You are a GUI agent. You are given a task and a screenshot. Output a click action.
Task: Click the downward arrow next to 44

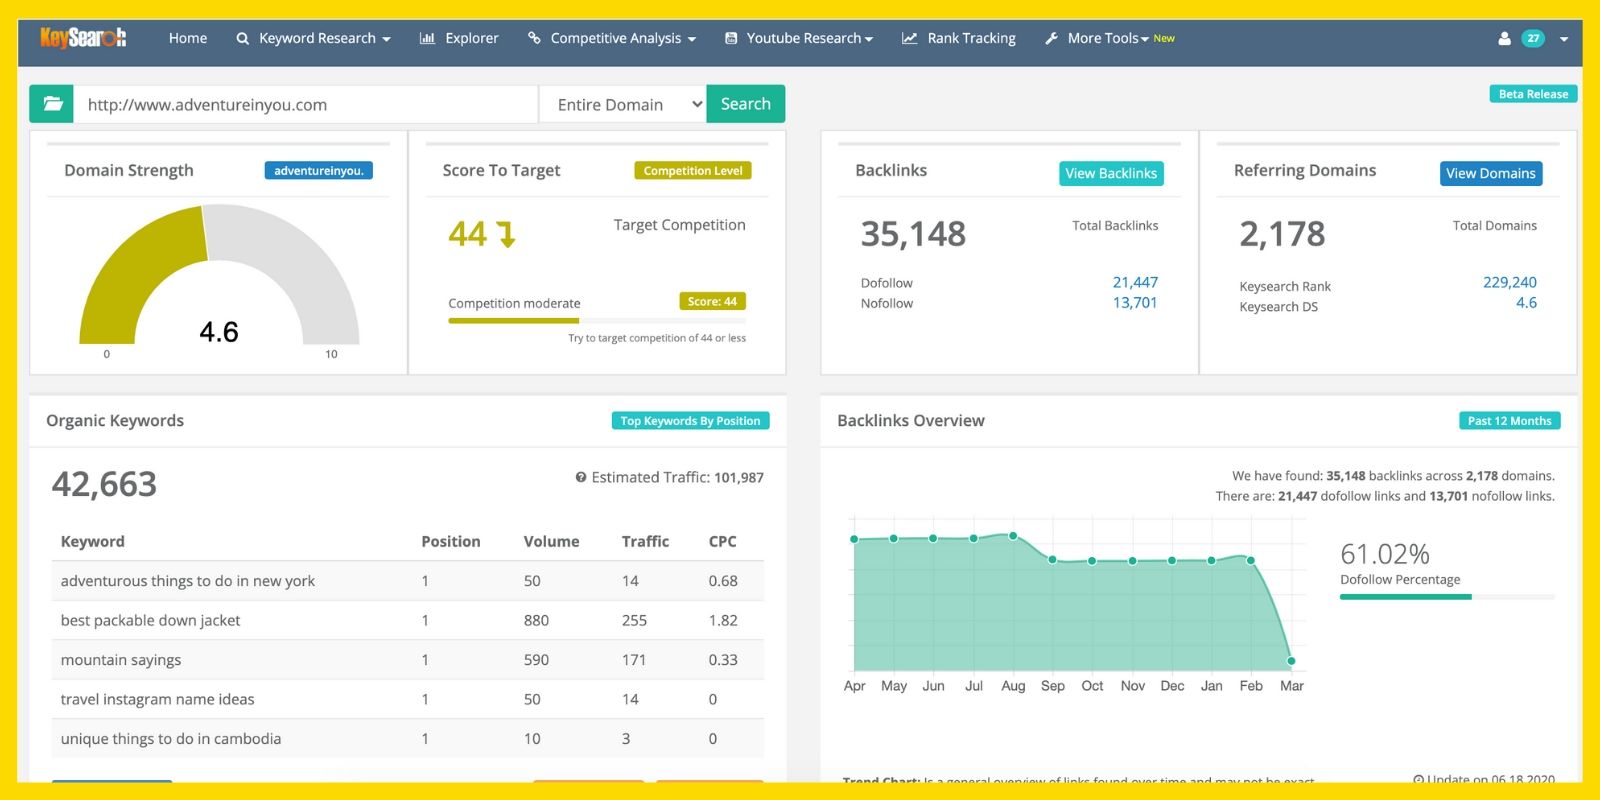[x=507, y=235]
